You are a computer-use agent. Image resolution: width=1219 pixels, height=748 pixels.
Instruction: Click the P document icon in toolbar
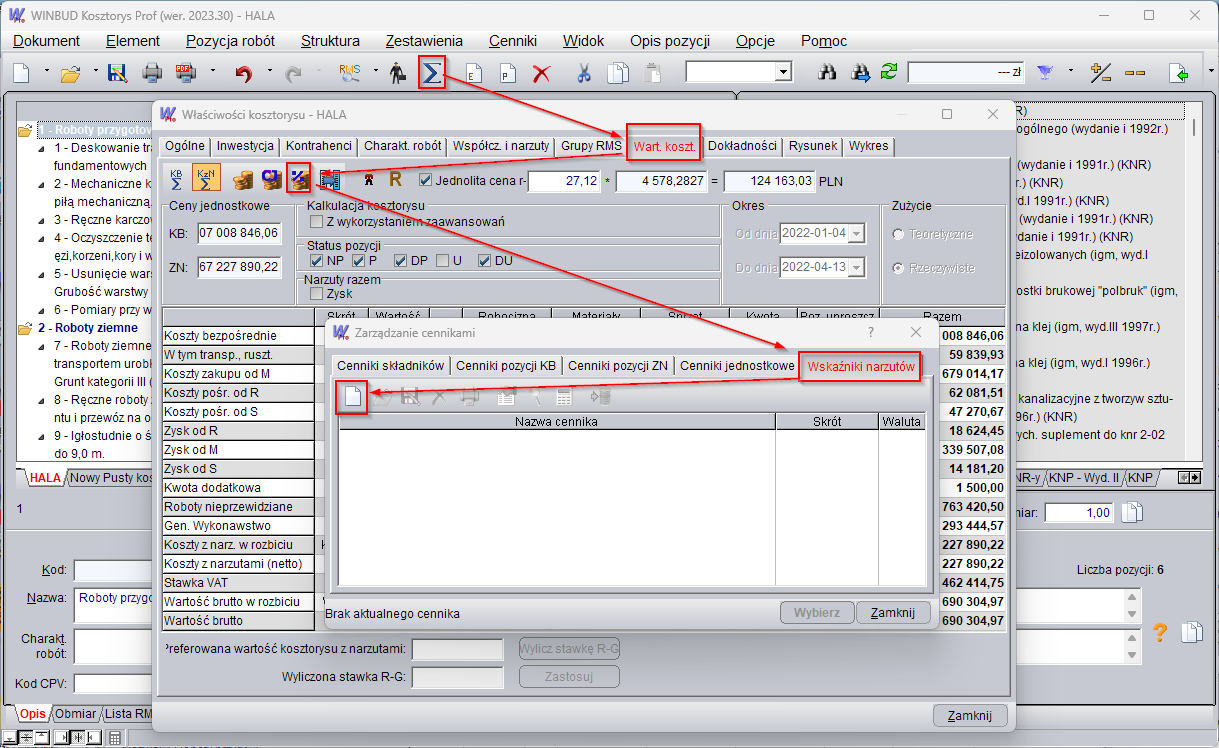click(507, 72)
